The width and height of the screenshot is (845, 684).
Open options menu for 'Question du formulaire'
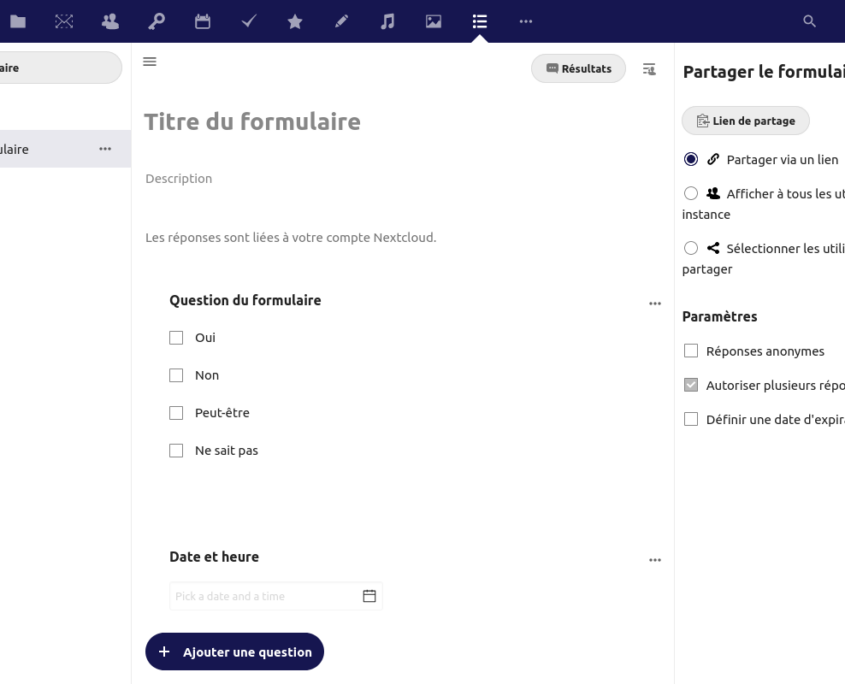coord(655,303)
